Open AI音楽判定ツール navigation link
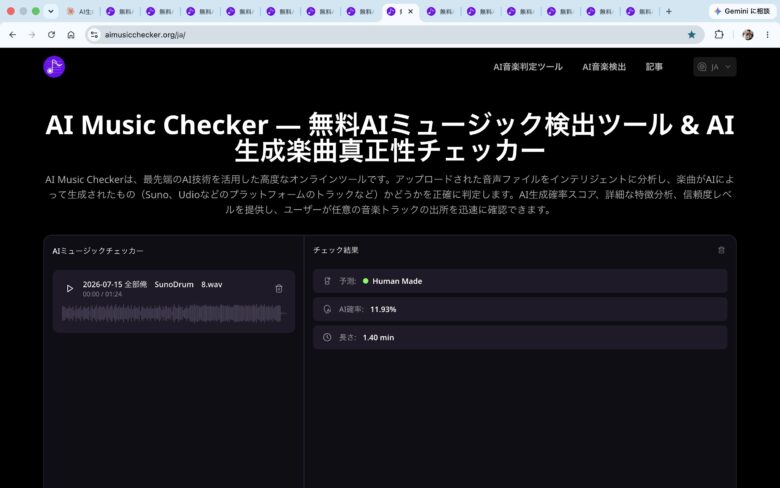This screenshot has height=488, width=780. point(528,67)
